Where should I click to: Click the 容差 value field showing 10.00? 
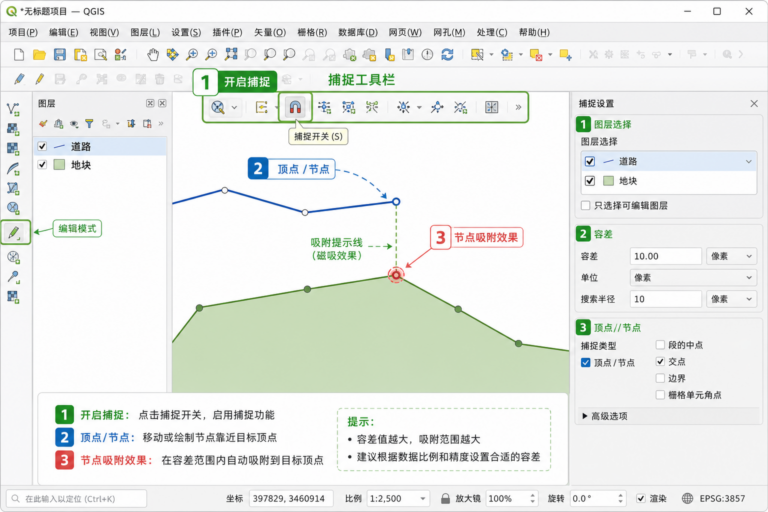pyautogui.click(x=666, y=256)
